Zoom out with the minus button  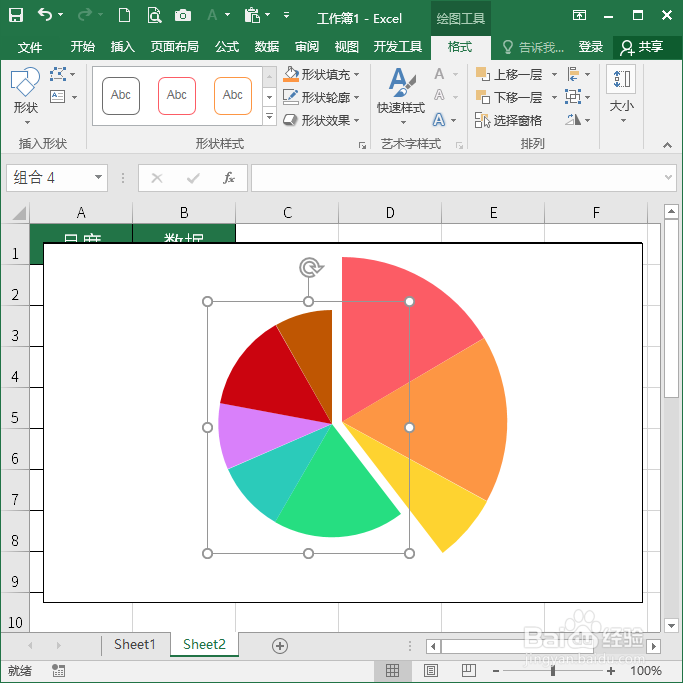click(496, 671)
